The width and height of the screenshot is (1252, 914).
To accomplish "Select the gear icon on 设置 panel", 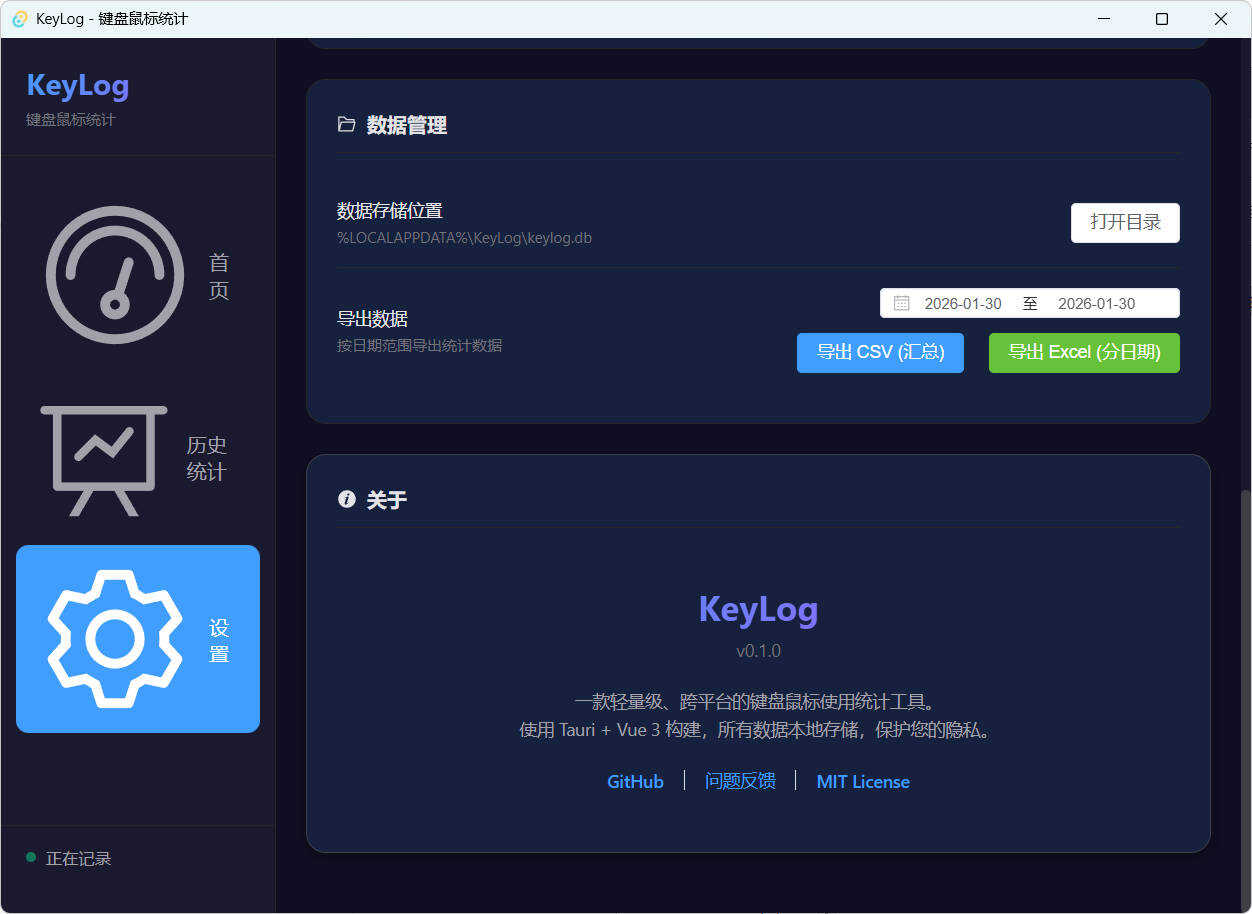I will tap(114, 638).
